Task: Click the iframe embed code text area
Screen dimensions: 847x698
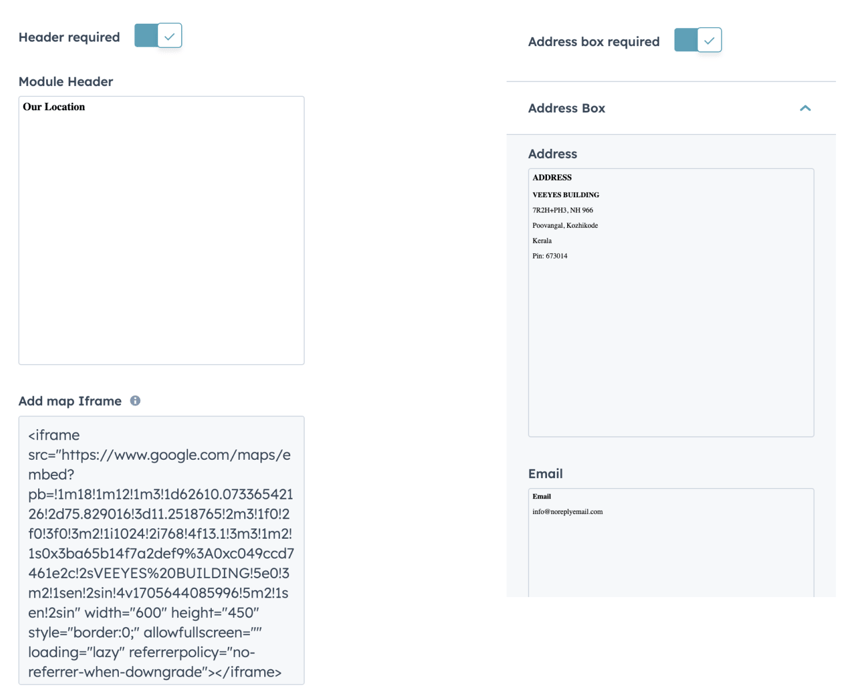Action: 161,552
